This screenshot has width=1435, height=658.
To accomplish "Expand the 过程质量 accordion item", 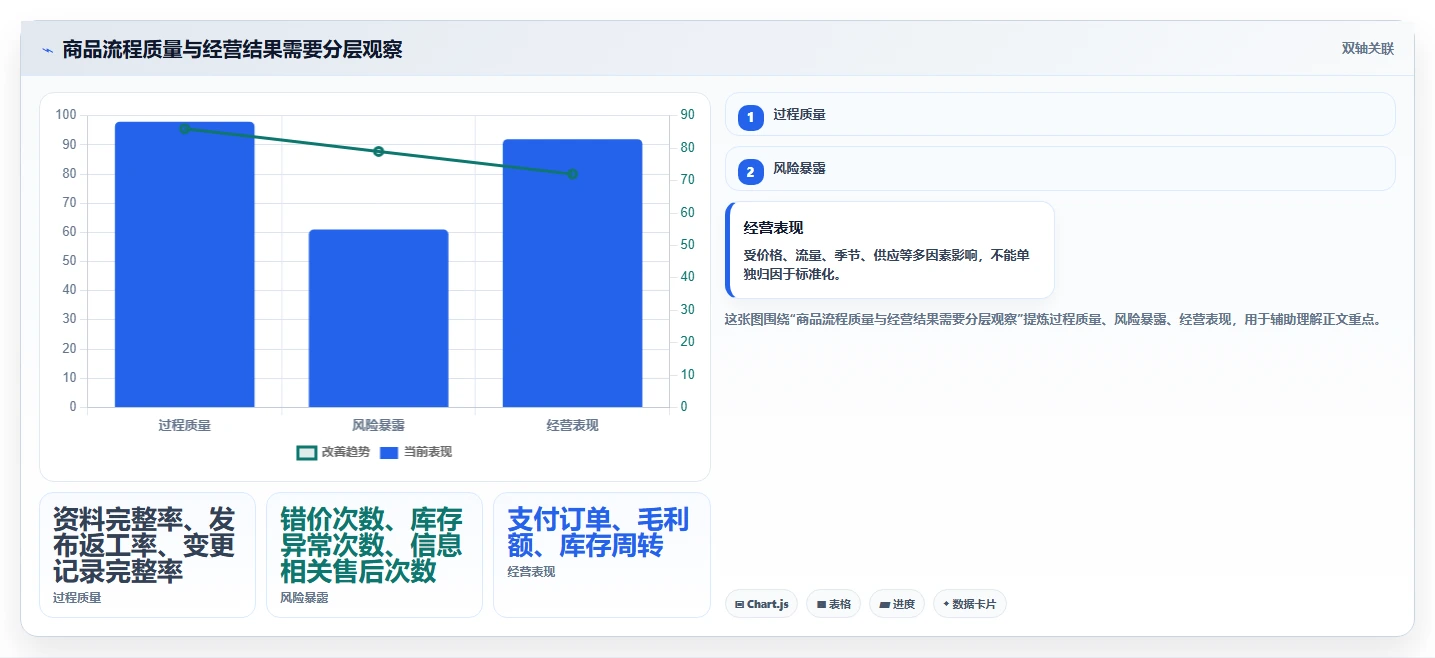I will click(x=1059, y=114).
